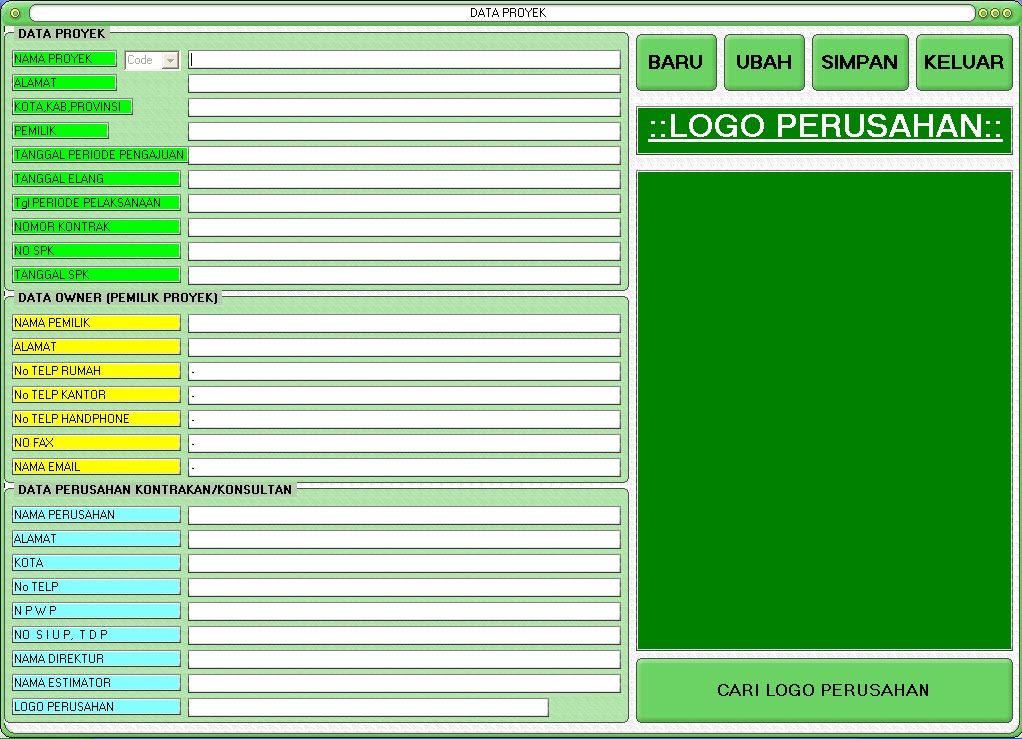Focus the No TELP KANTOR input field

(404, 396)
